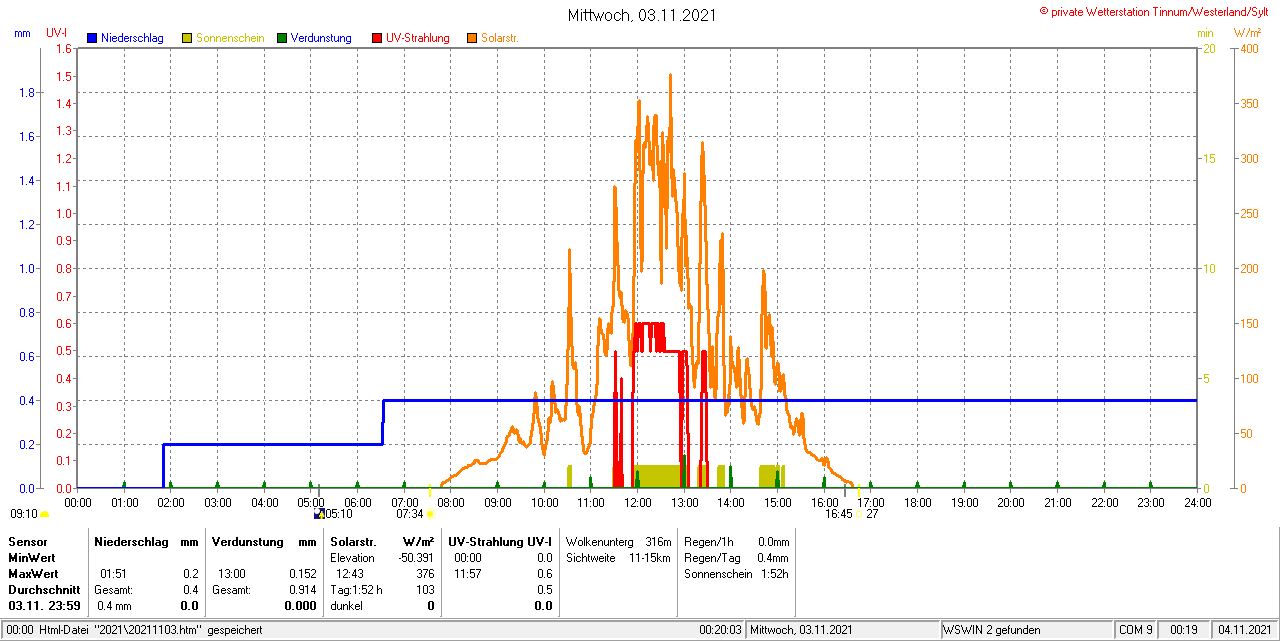Click the 06:00 time axis label

357,502
